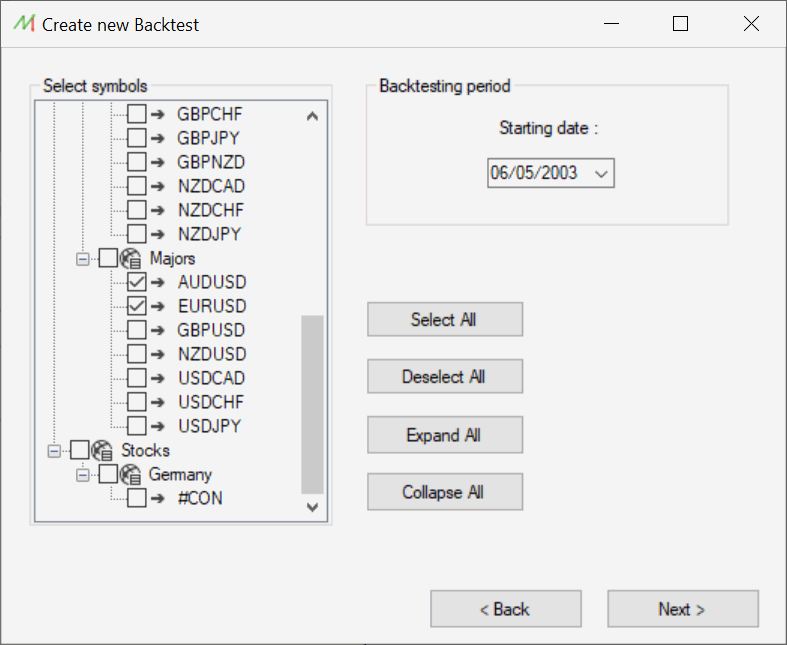Uncheck the EURUSD symbol checkbox
787x645 pixels.
click(x=137, y=306)
